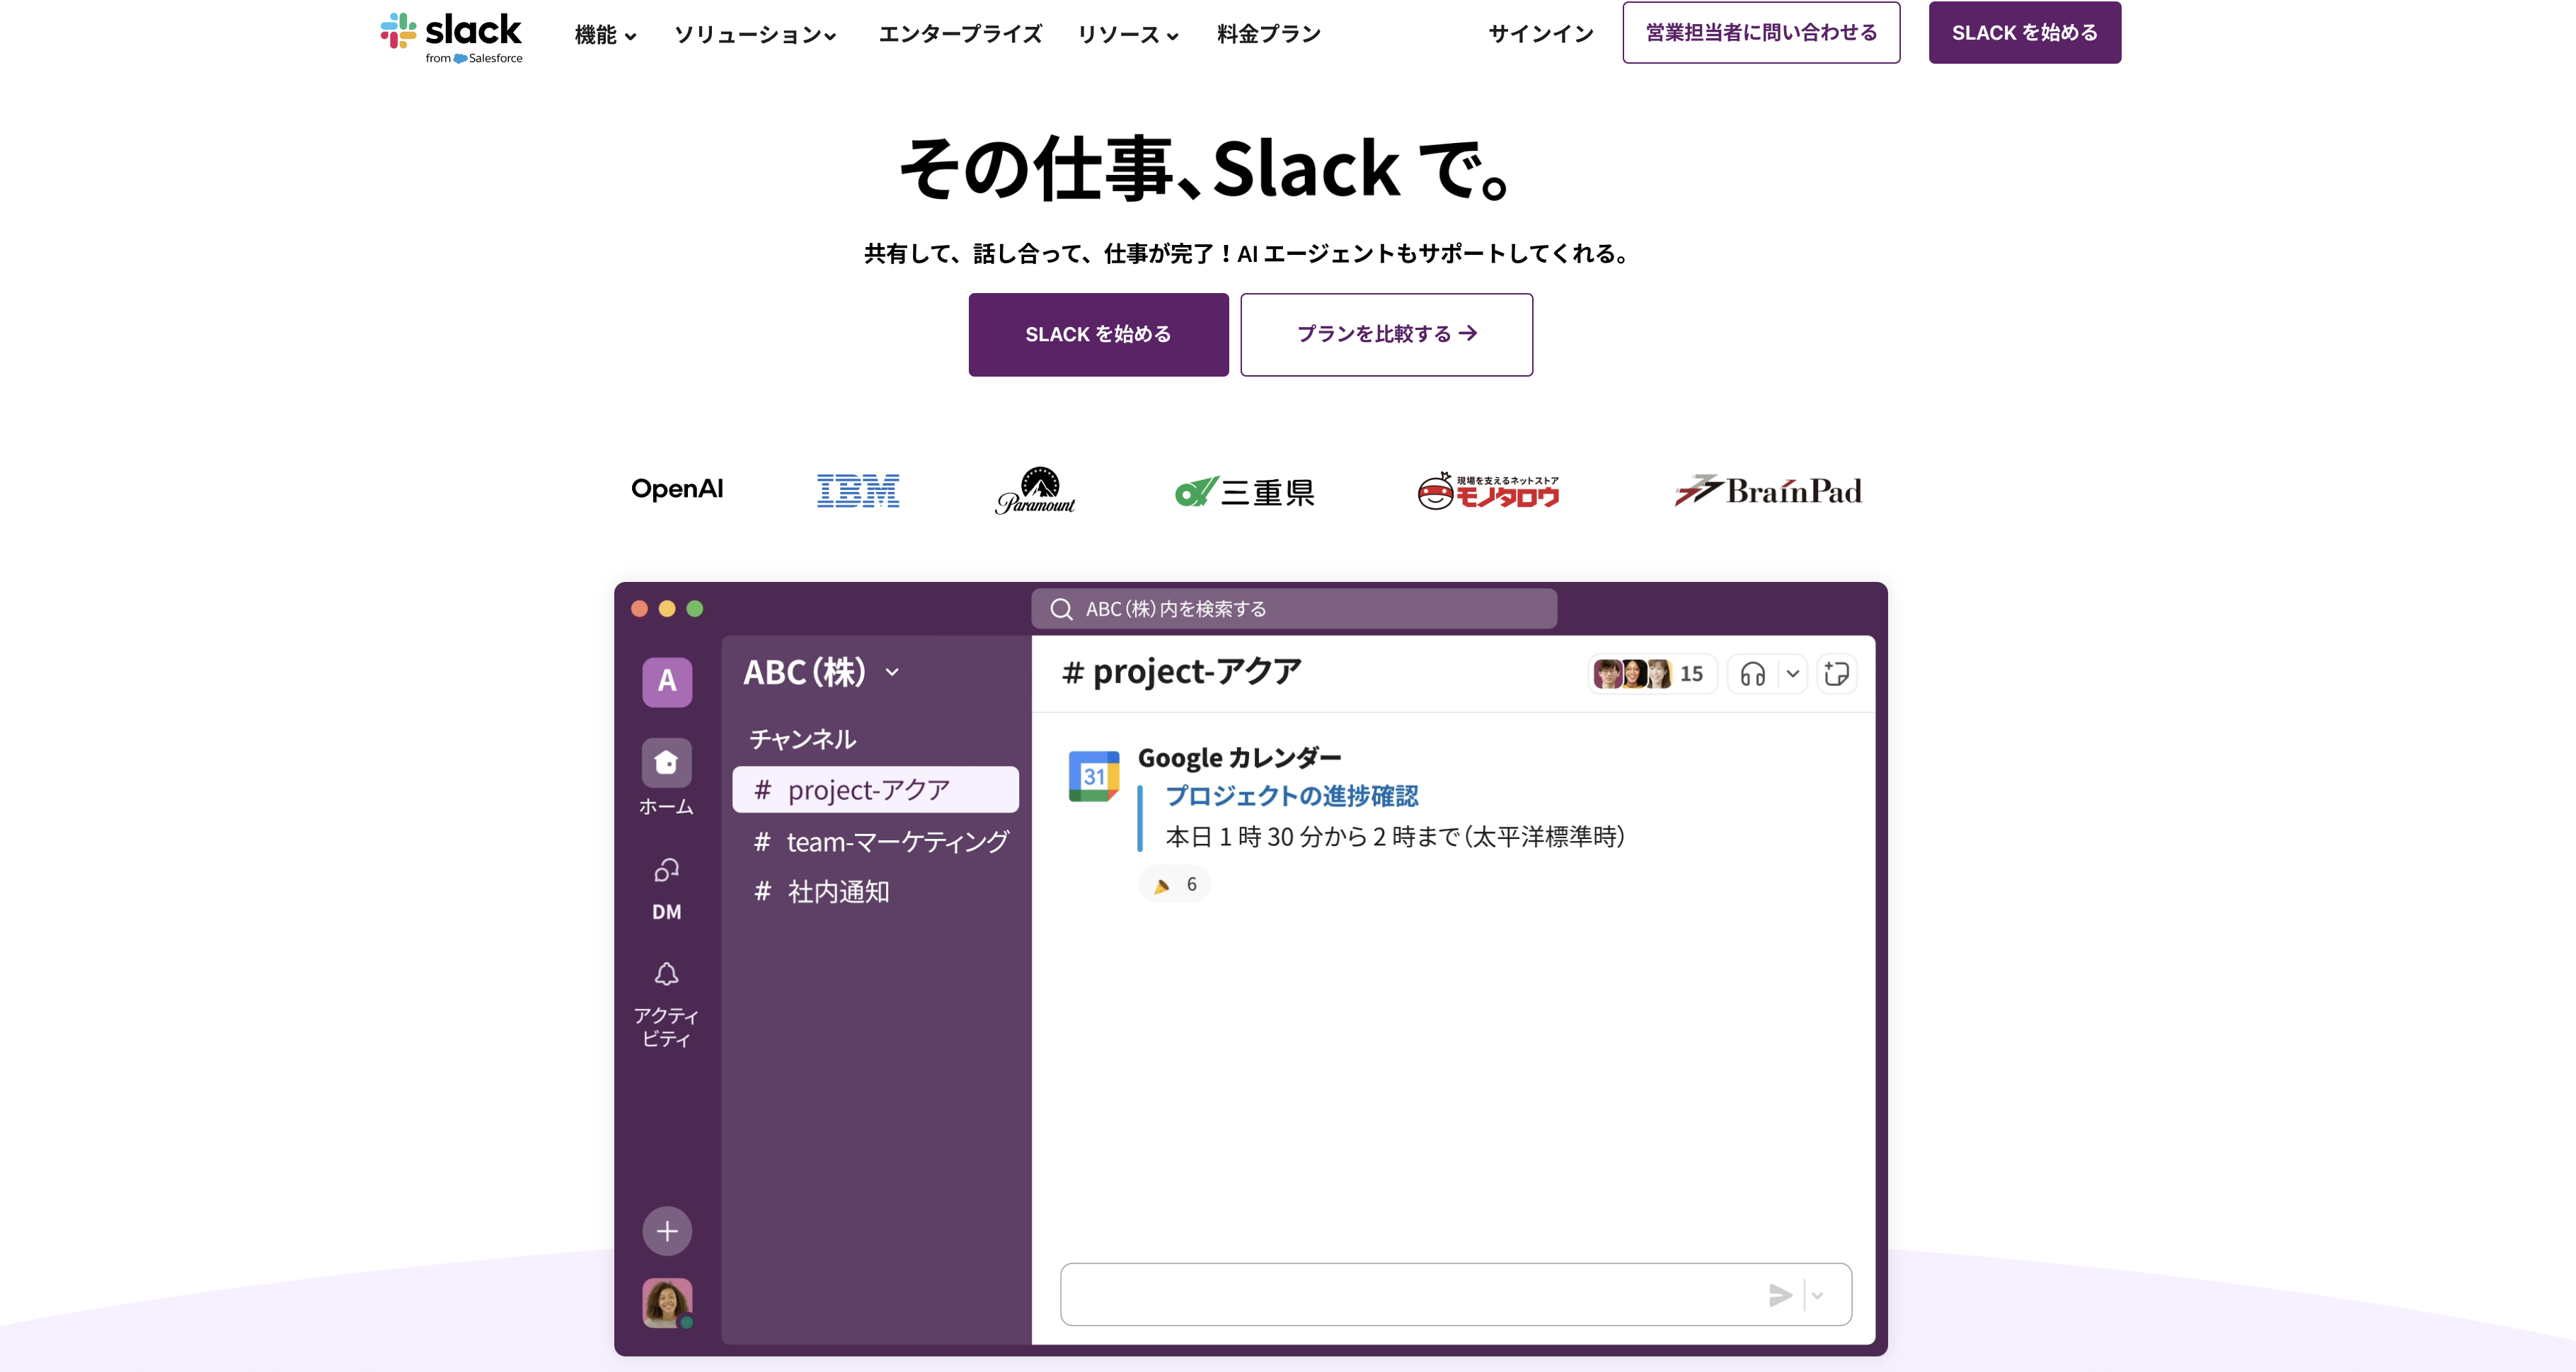Click the plus create button in the sidebar
This screenshot has height=1372, width=2576.
tap(667, 1231)
